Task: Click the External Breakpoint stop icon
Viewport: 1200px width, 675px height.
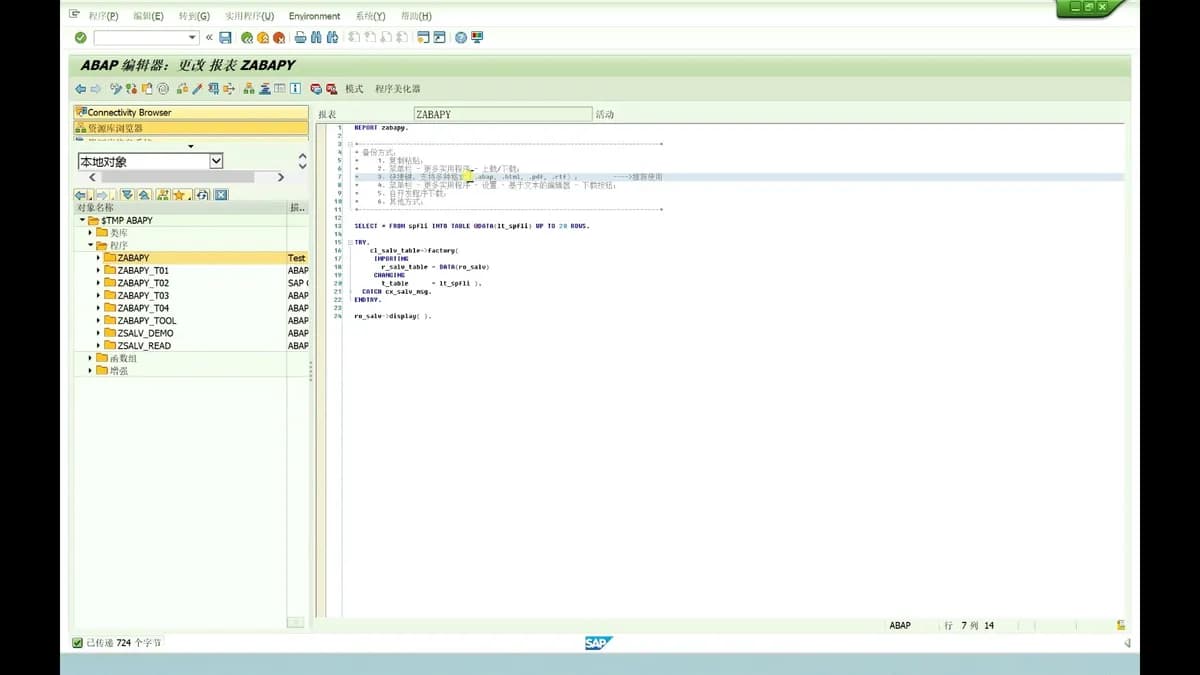Action: pyautogui.click(x=332, y=89)
